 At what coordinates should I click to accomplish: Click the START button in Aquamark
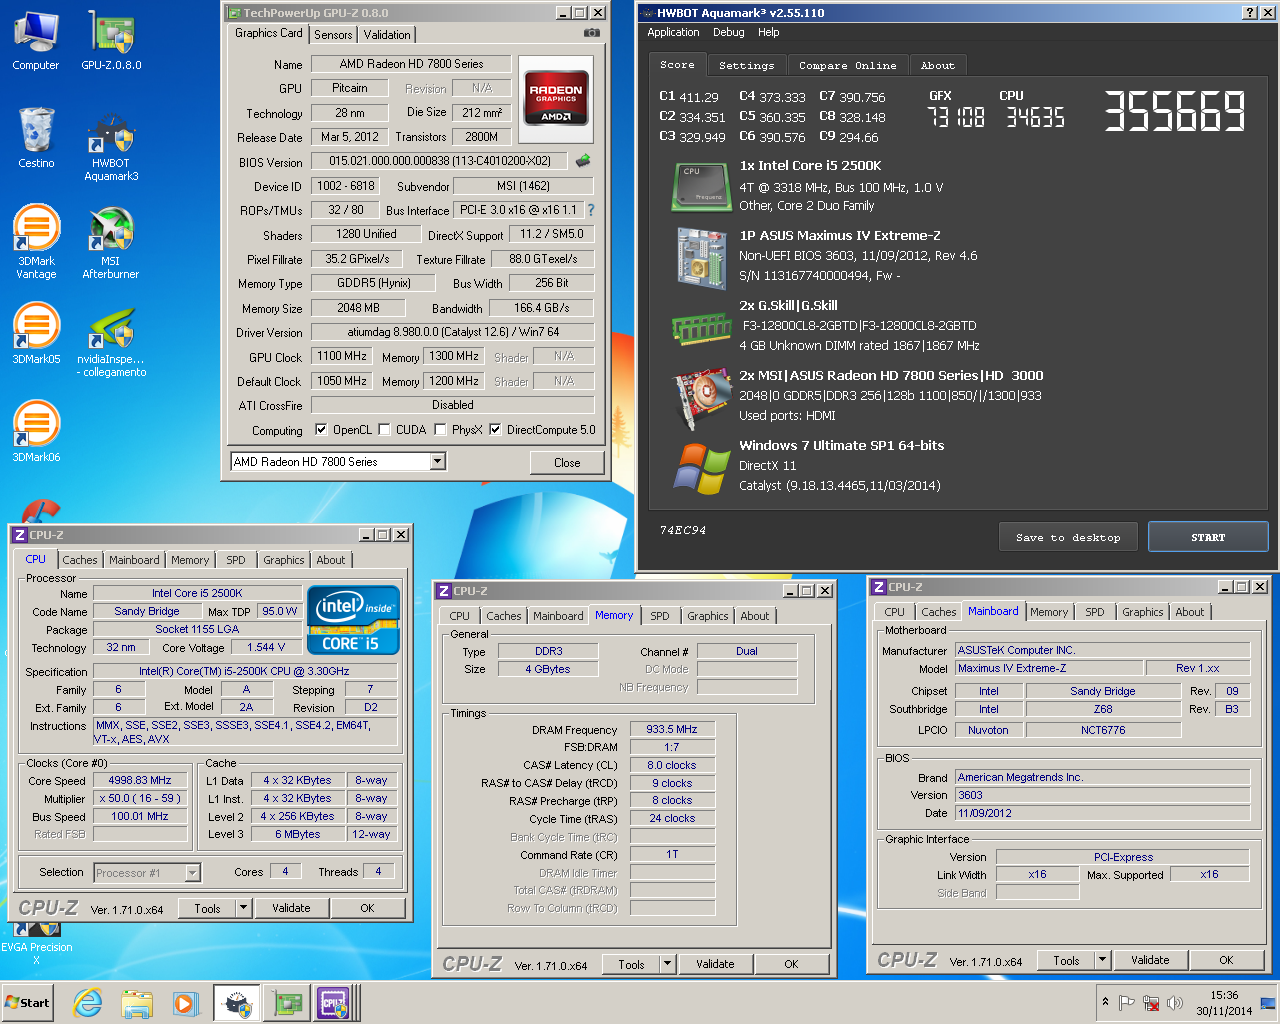coord(1208,537)
